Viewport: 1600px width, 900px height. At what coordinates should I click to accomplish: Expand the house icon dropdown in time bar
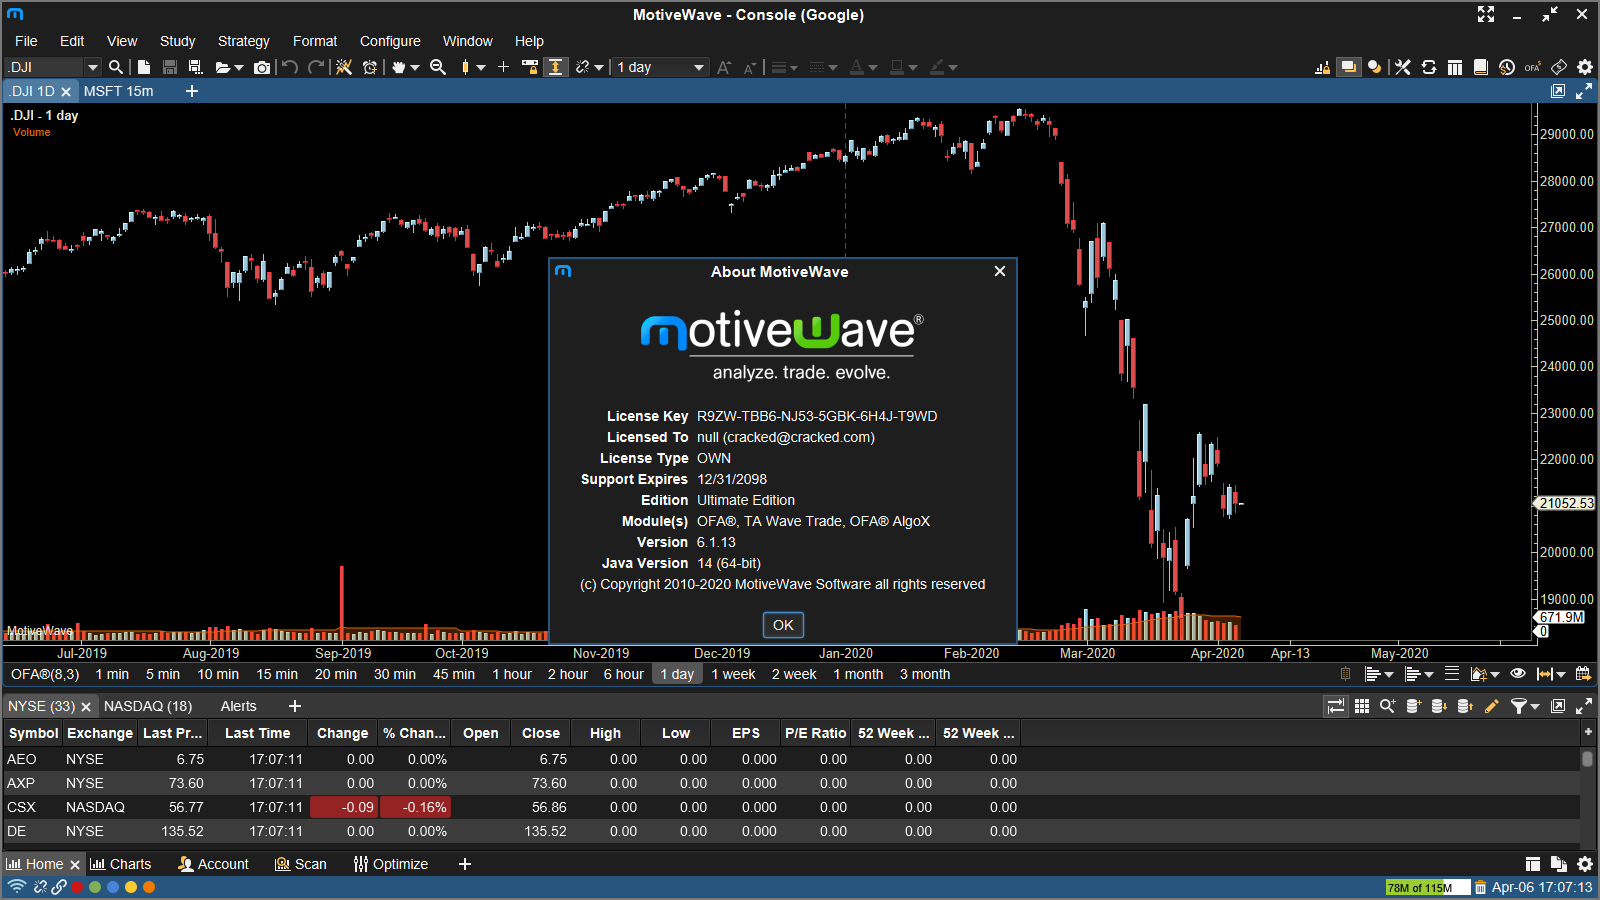pyautogui.click(x=1495, y=675)
